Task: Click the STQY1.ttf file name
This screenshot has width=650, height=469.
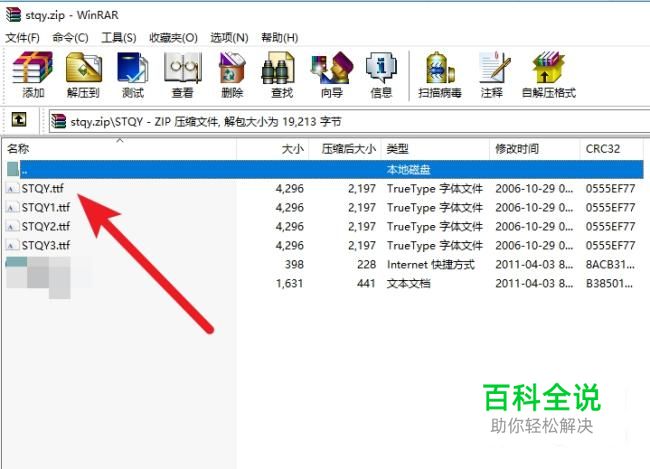Action: tap(46, 207)
